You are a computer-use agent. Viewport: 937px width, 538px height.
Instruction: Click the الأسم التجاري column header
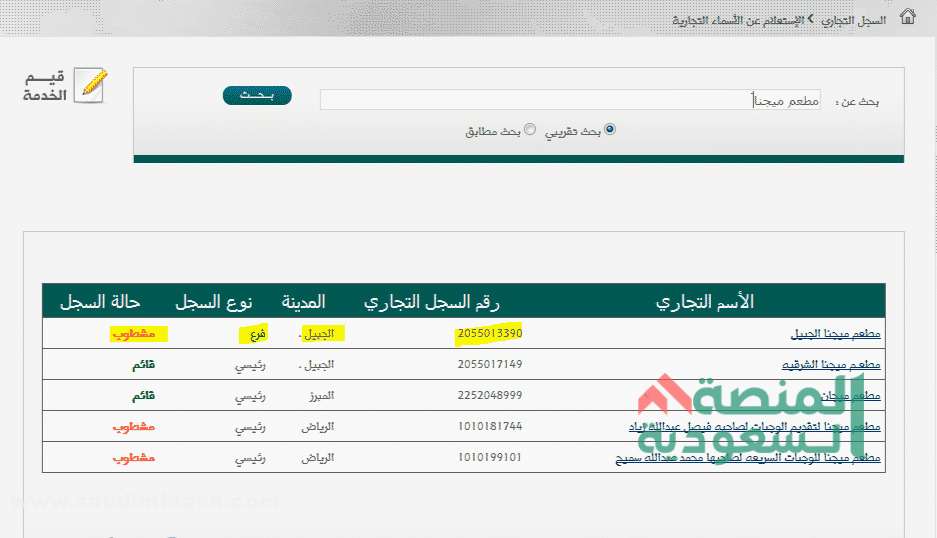(704, 301)
